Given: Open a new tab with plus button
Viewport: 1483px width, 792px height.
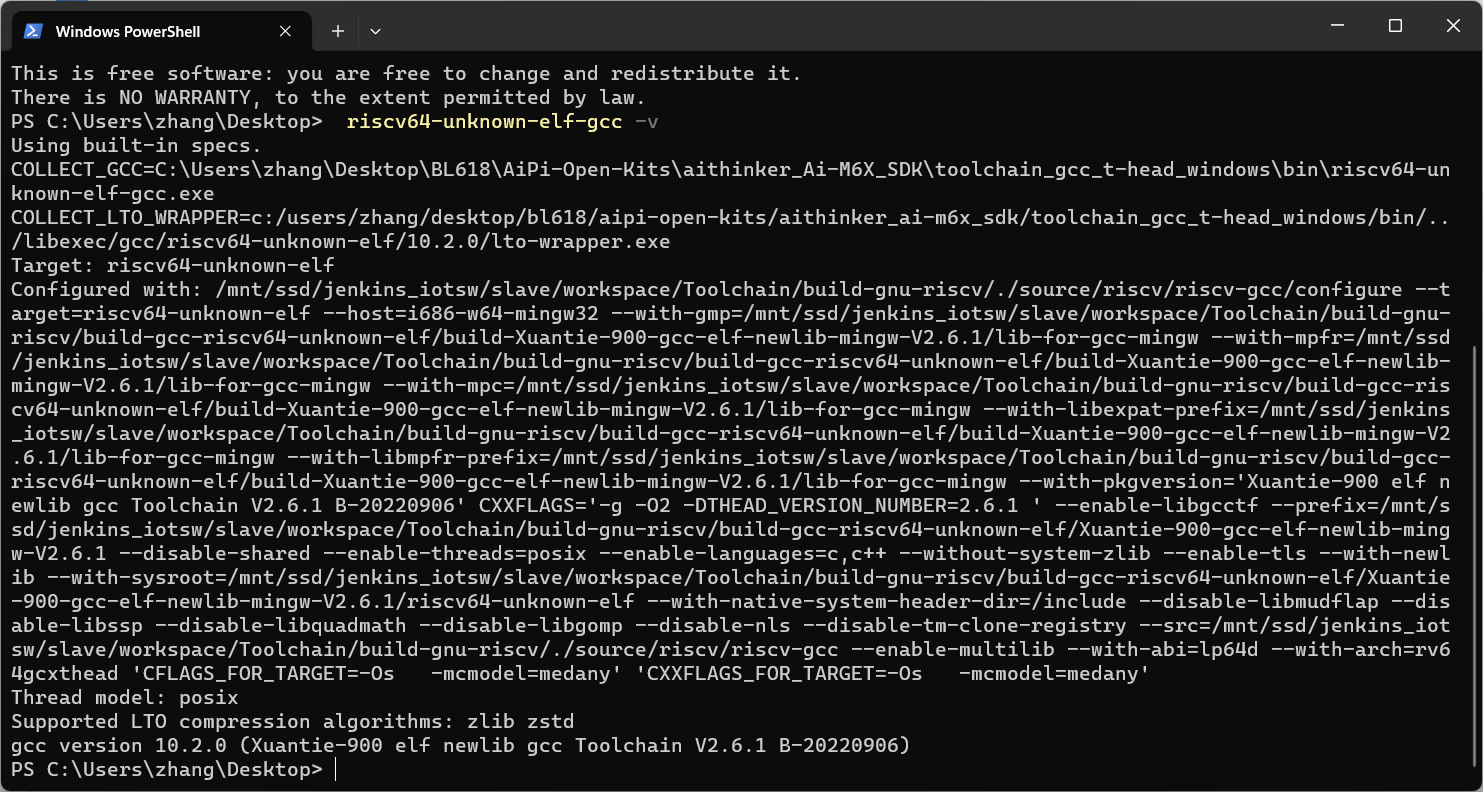Looking at the screenshot, I should click(x=338, y=31).
